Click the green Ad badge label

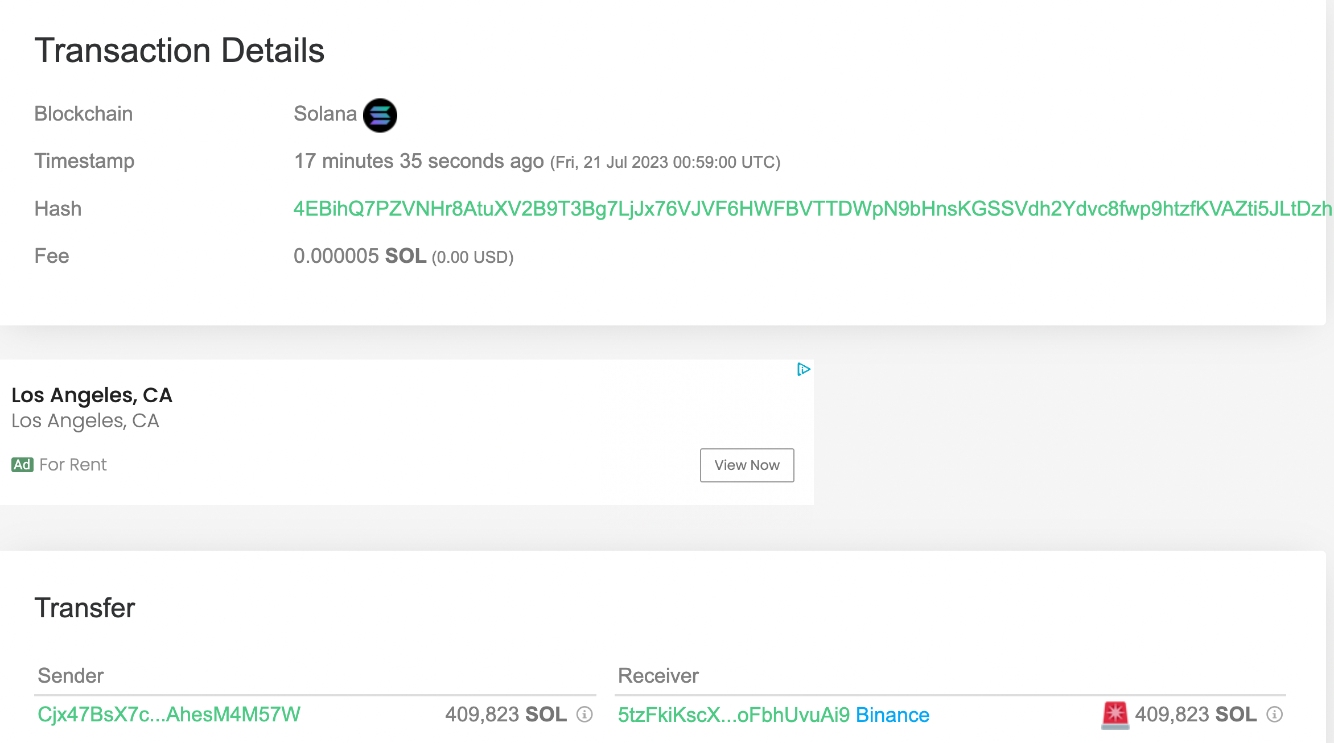22,465
